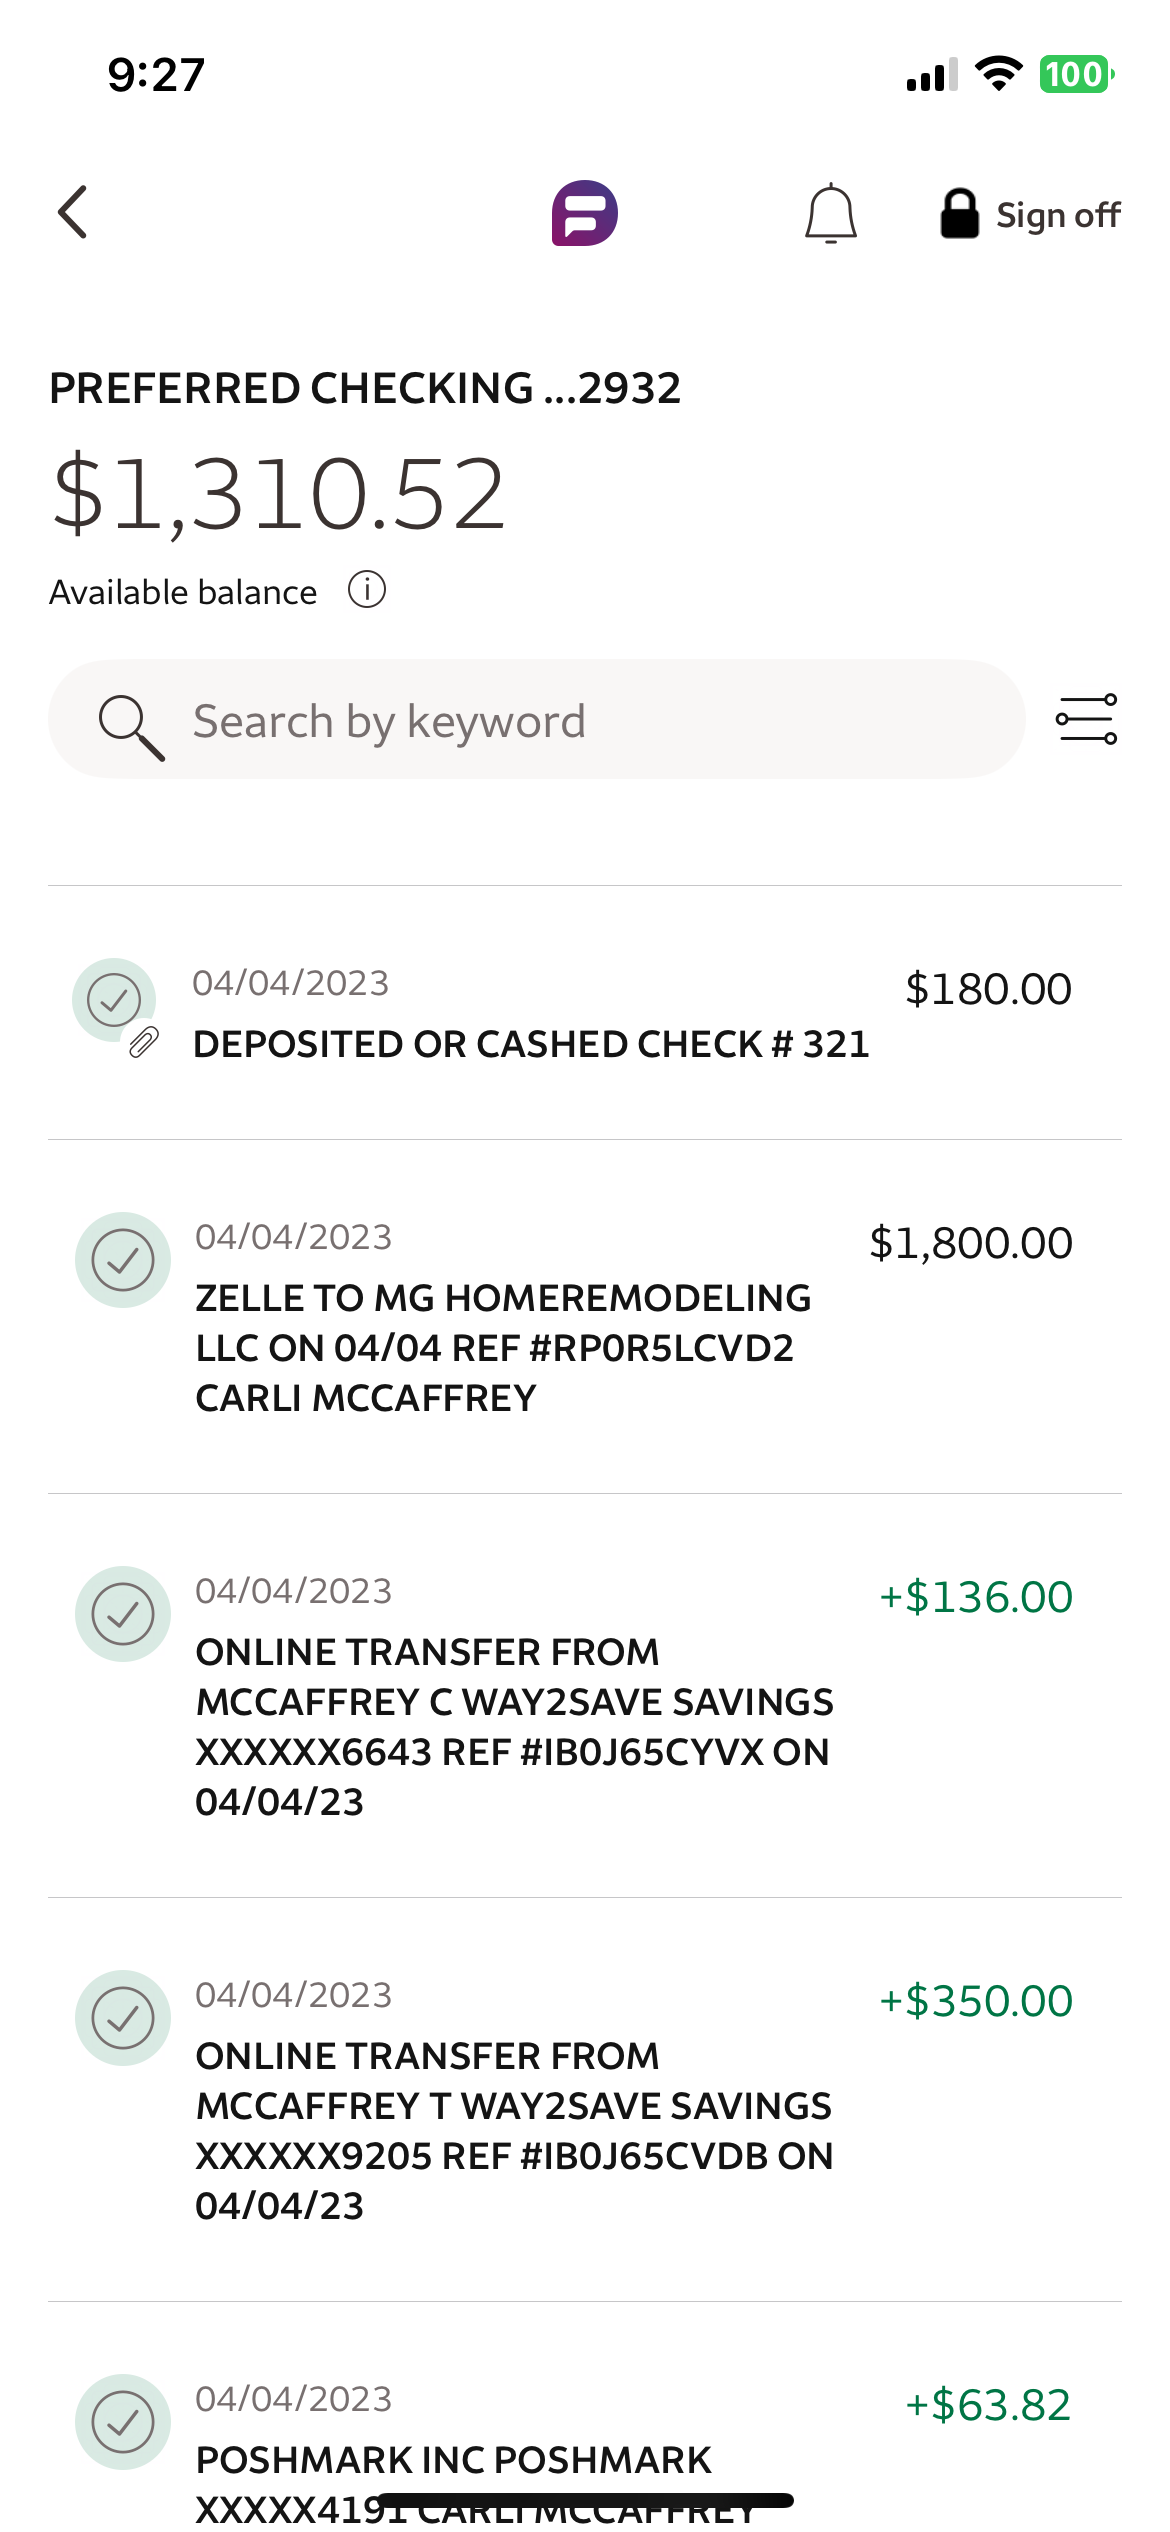Open the purple assistant chat icon
Viewport: 1170px width, 2532px height.
tap(585, 213)
